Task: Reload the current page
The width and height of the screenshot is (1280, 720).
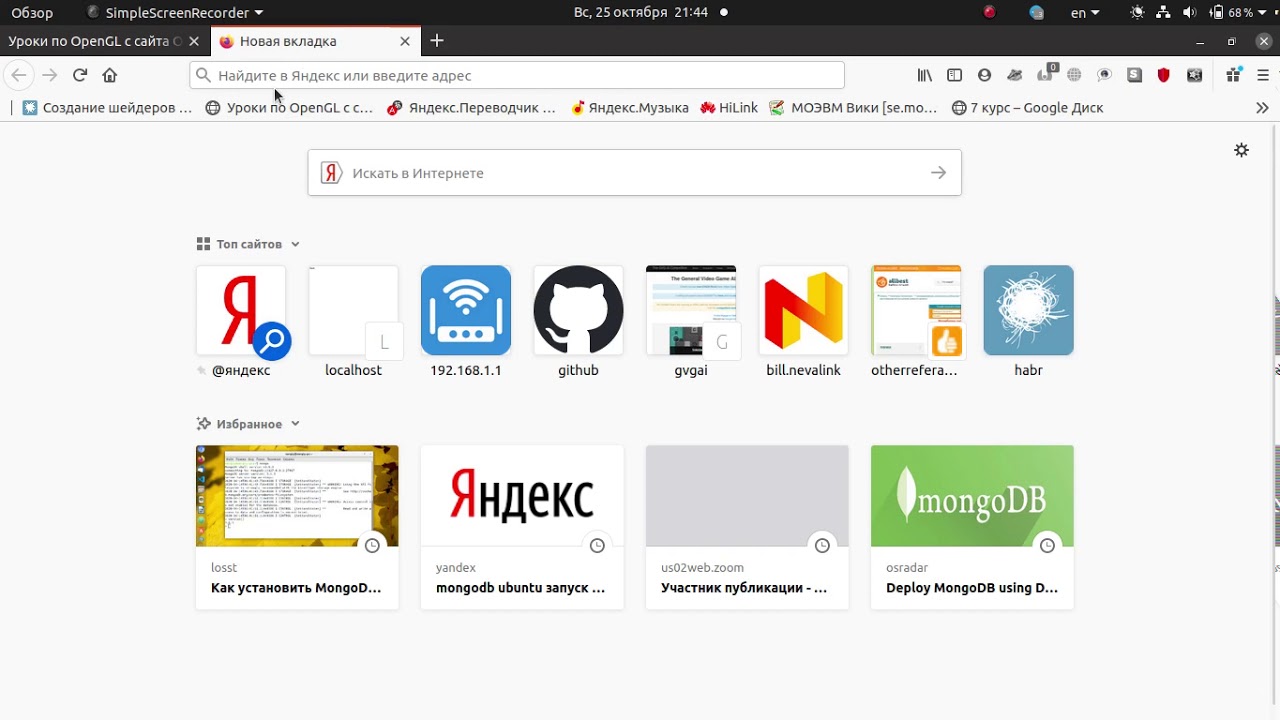Action: click(80, 75)
